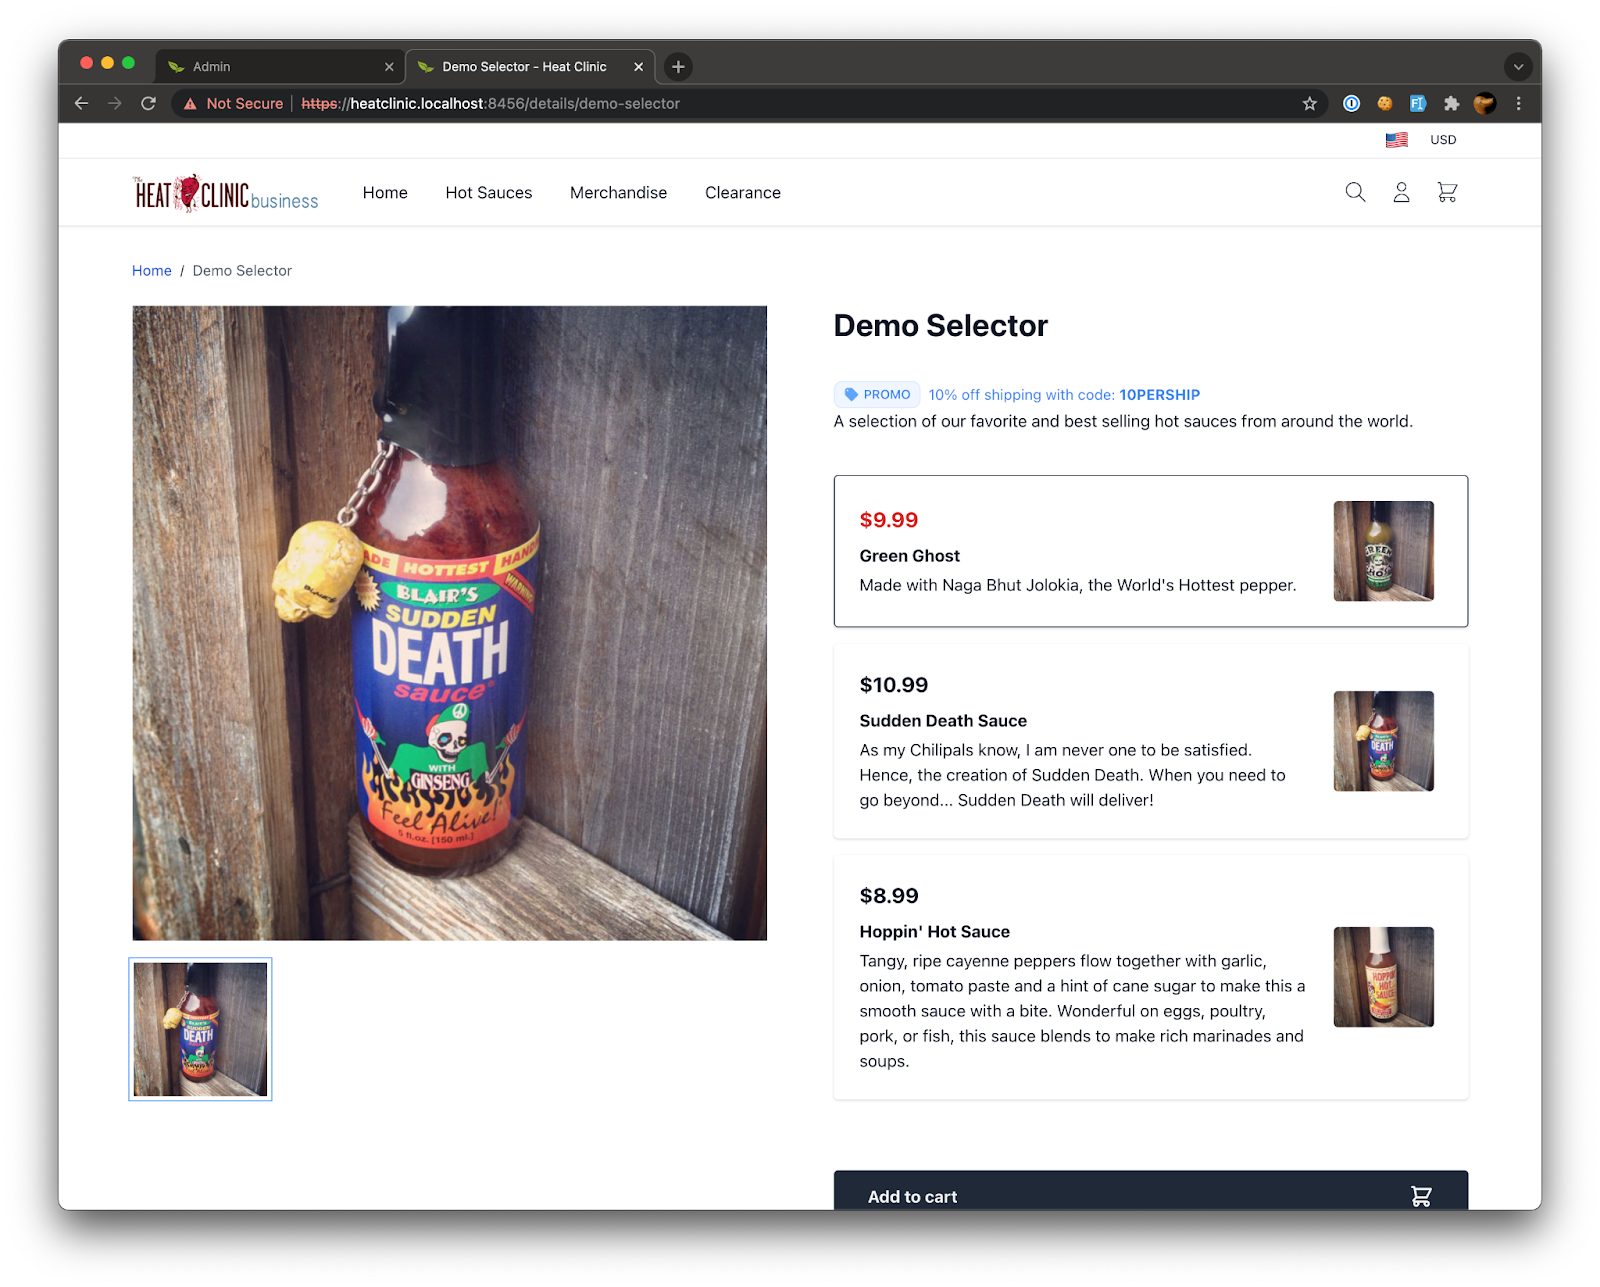The width and height of the screenshot is (1600, 1287).
Task: Open the blue FI extension icon
Action: tap(1418, 103)
